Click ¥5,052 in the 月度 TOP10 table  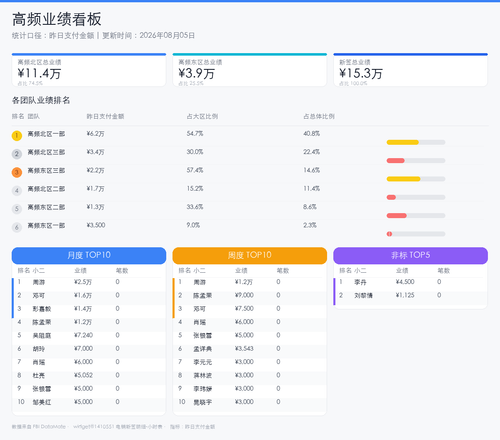pyautogui.click(x=84, y=375)
